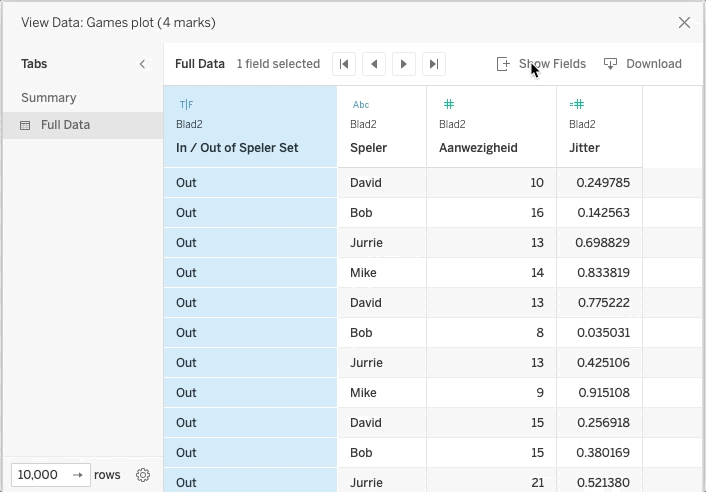Select the In / Out of Speler Set column header
This screenshot has height=492, width=706.
[236, 147]
